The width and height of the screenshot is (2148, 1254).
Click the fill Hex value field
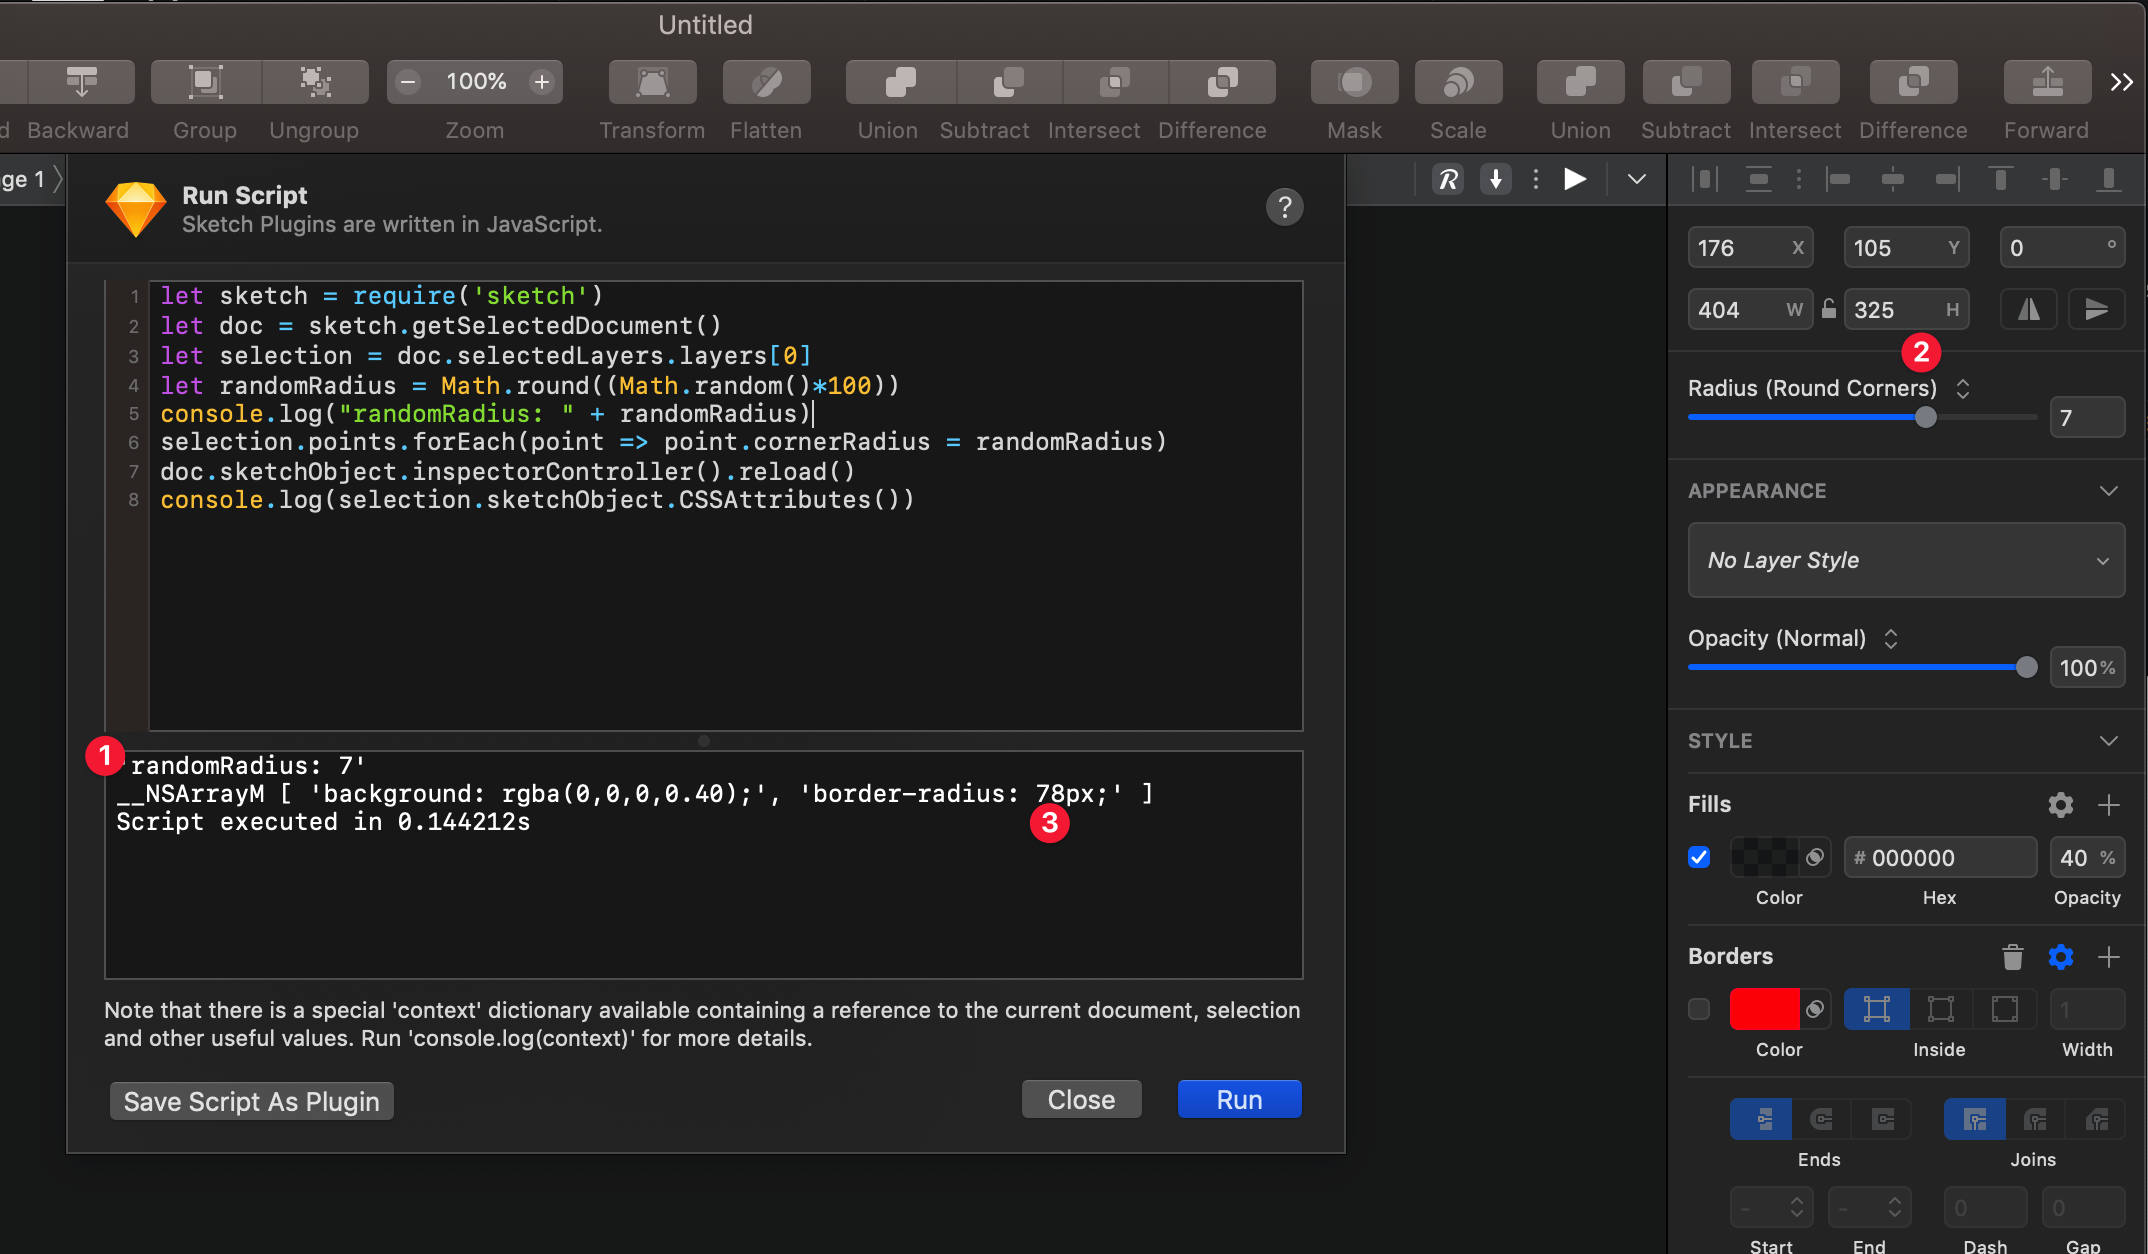(x=1938, y=857)
